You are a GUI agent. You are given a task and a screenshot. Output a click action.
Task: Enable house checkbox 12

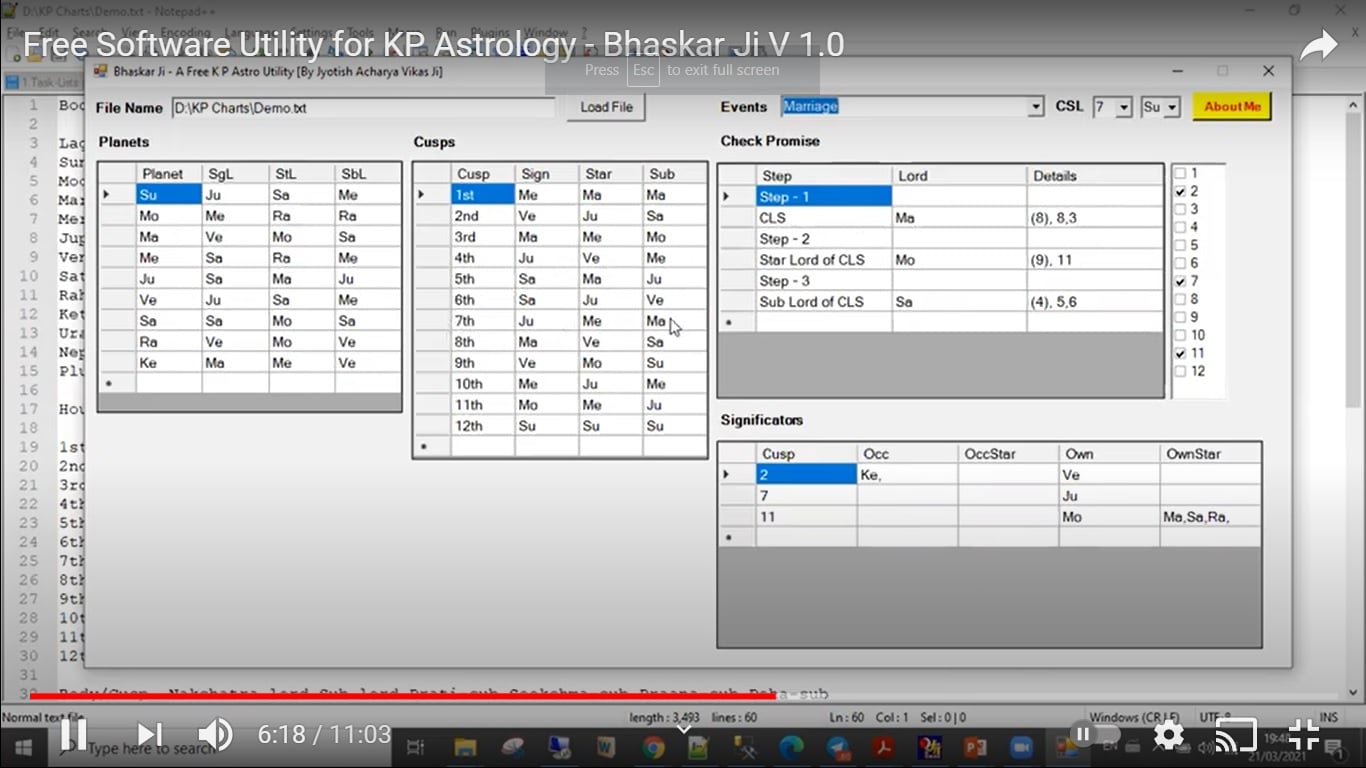click(1180, 371)
